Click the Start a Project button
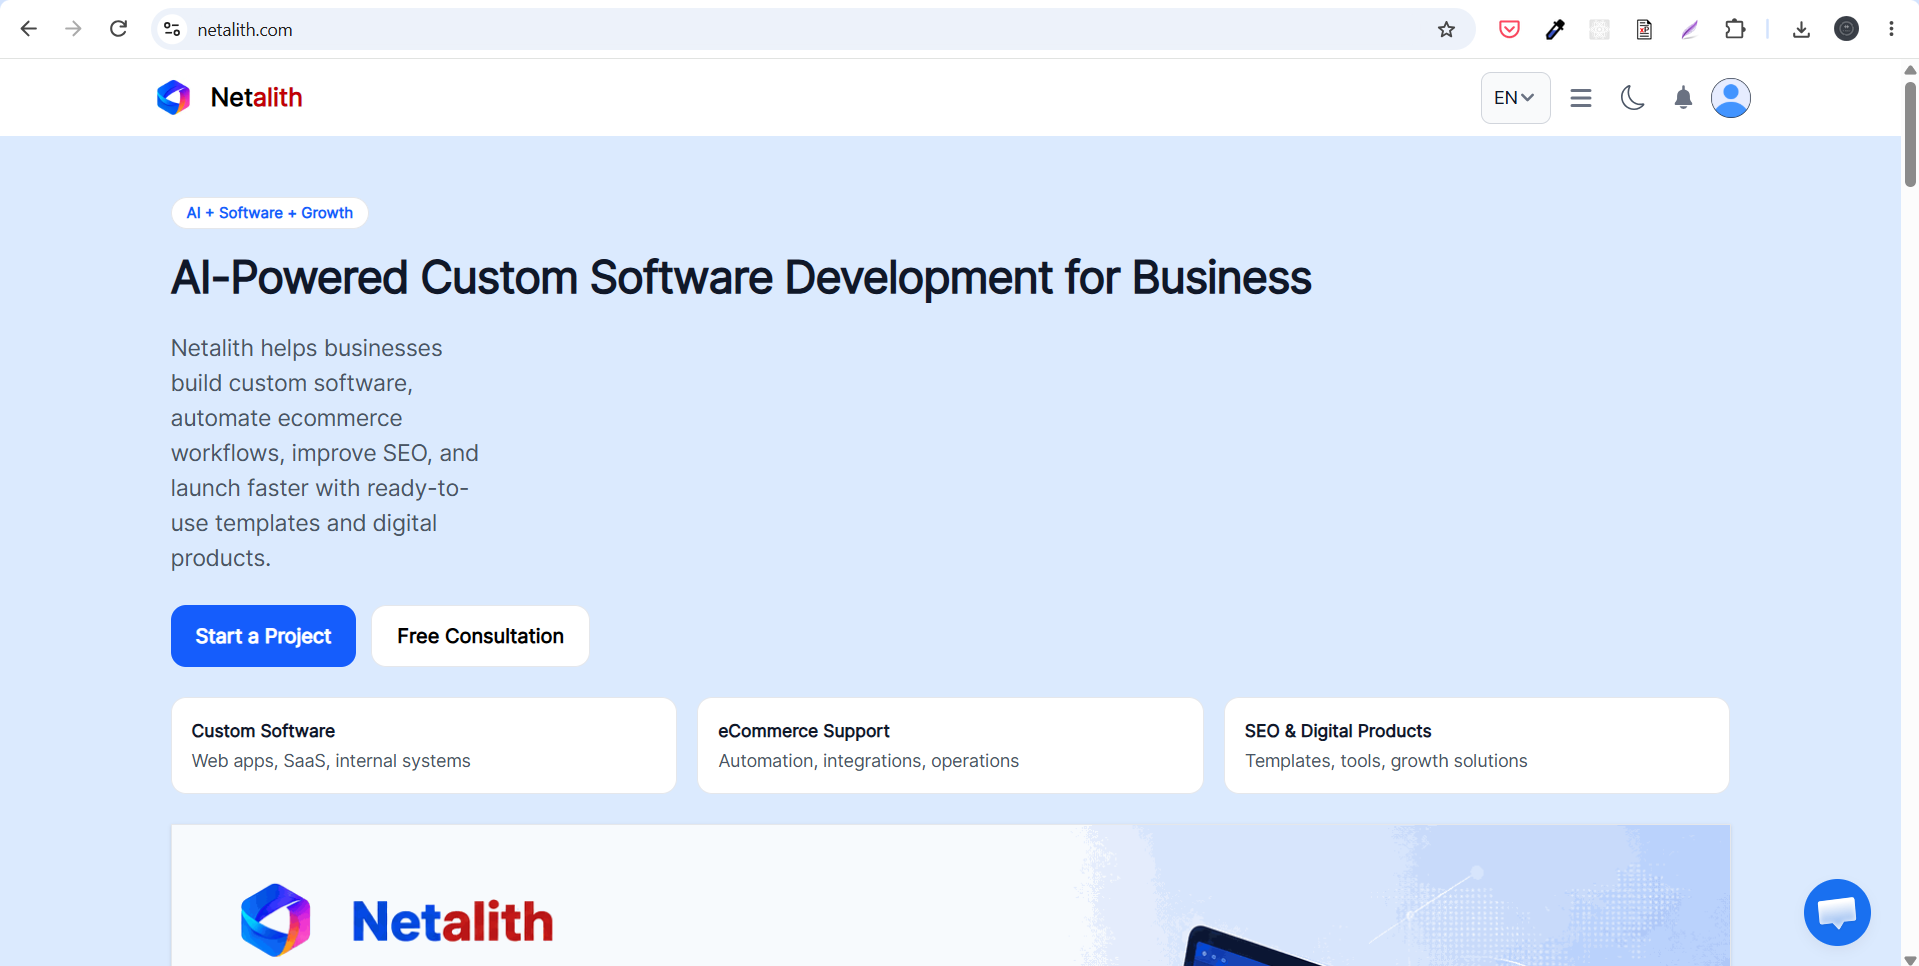Screen dimensions: 1919x966 263,636
